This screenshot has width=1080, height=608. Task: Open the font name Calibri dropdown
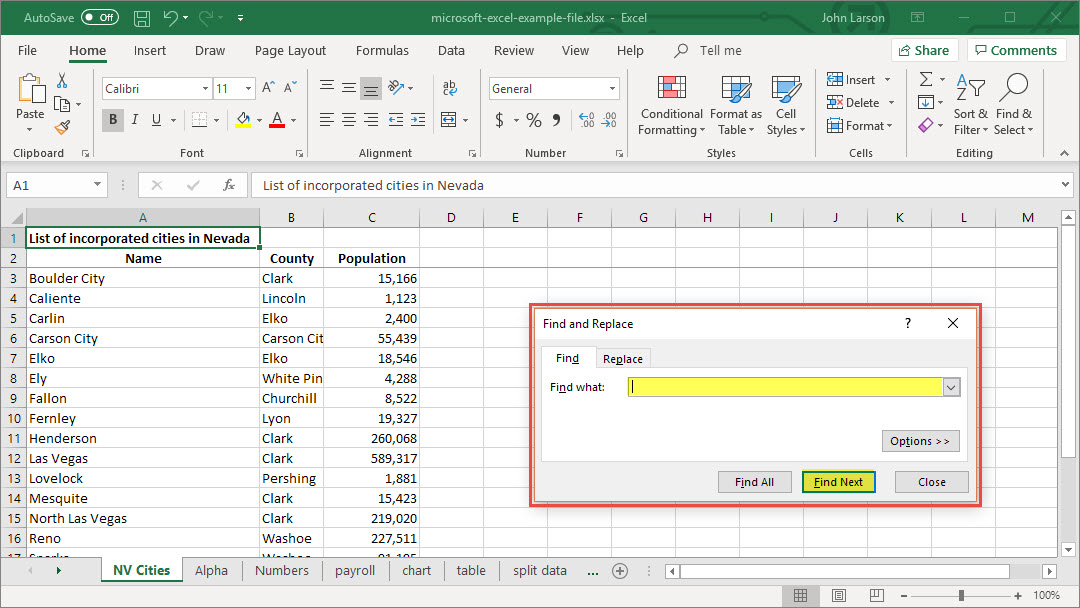click(x=205, y=89)
